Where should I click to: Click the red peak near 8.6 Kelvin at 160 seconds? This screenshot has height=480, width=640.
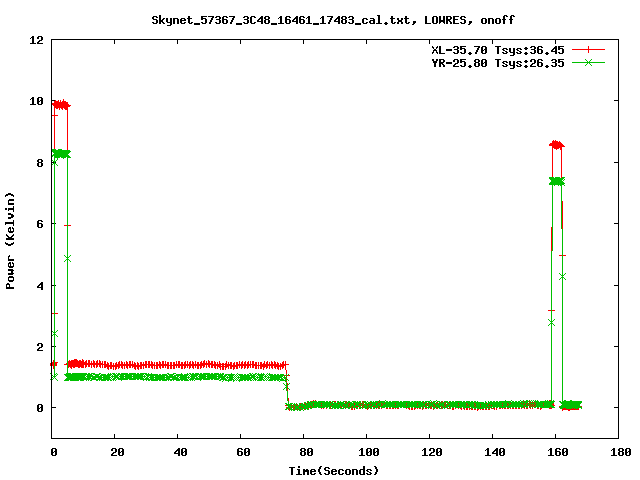[557, 144]
